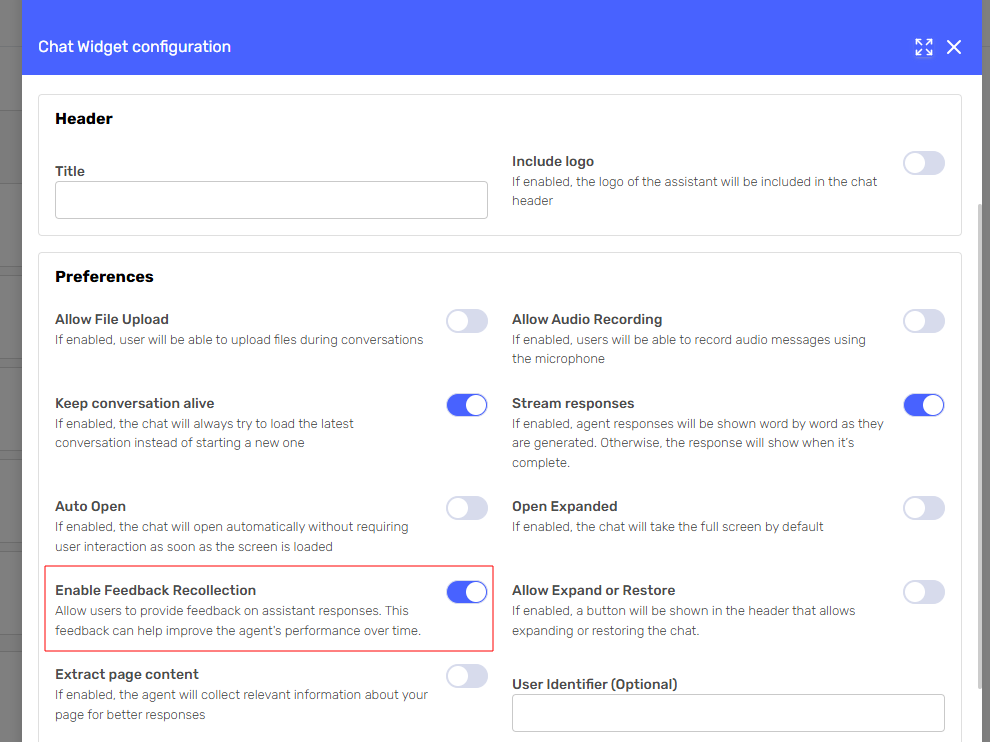Turn on Allow Expand or Restore
990x742 pixels.
(x=923, y=592)
